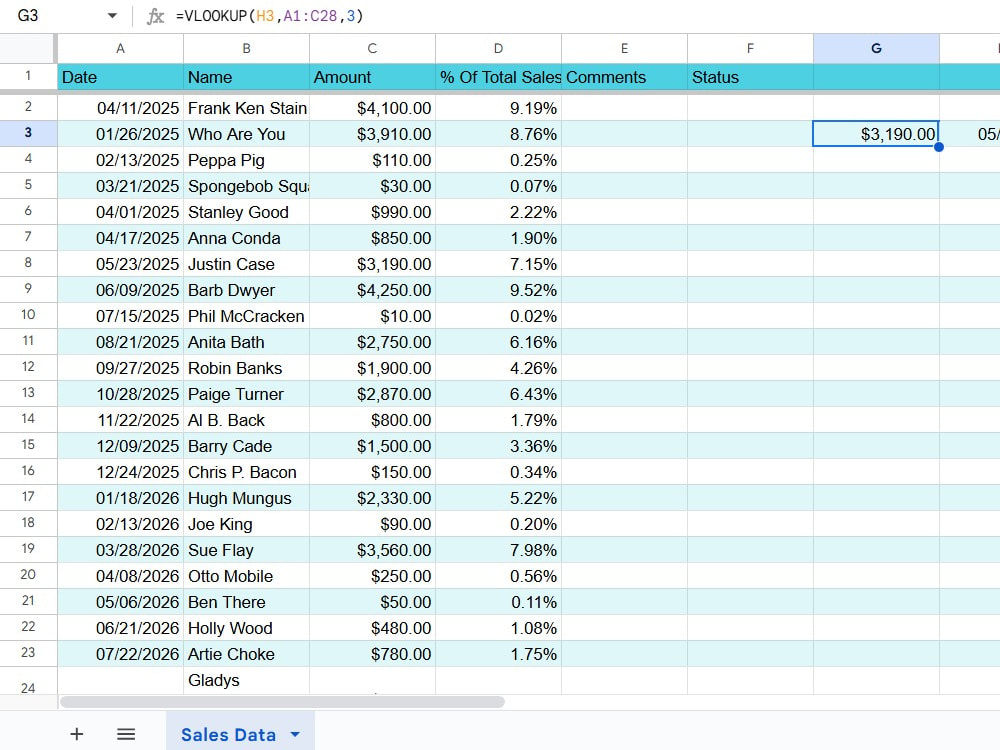Click the Name header cell
The height and width of the screenshot is (750, 1000).
pyautogui.click(x=246, y=77)
